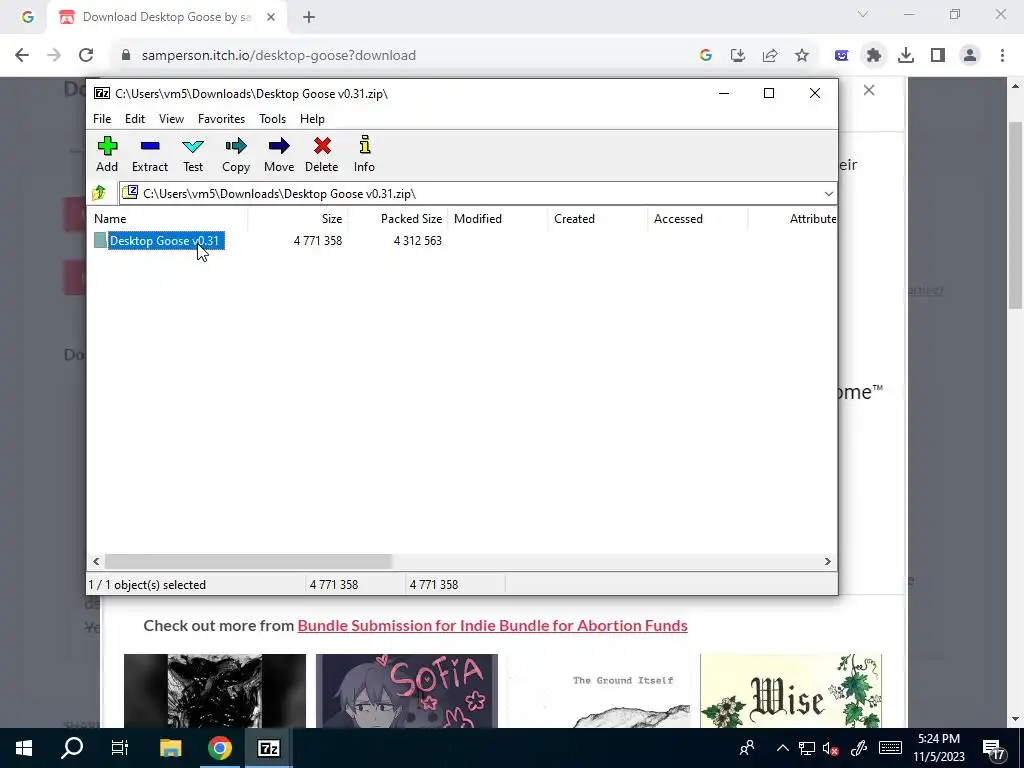
Task: Click the install app icon in address bar
Action: tap(738, 56)
